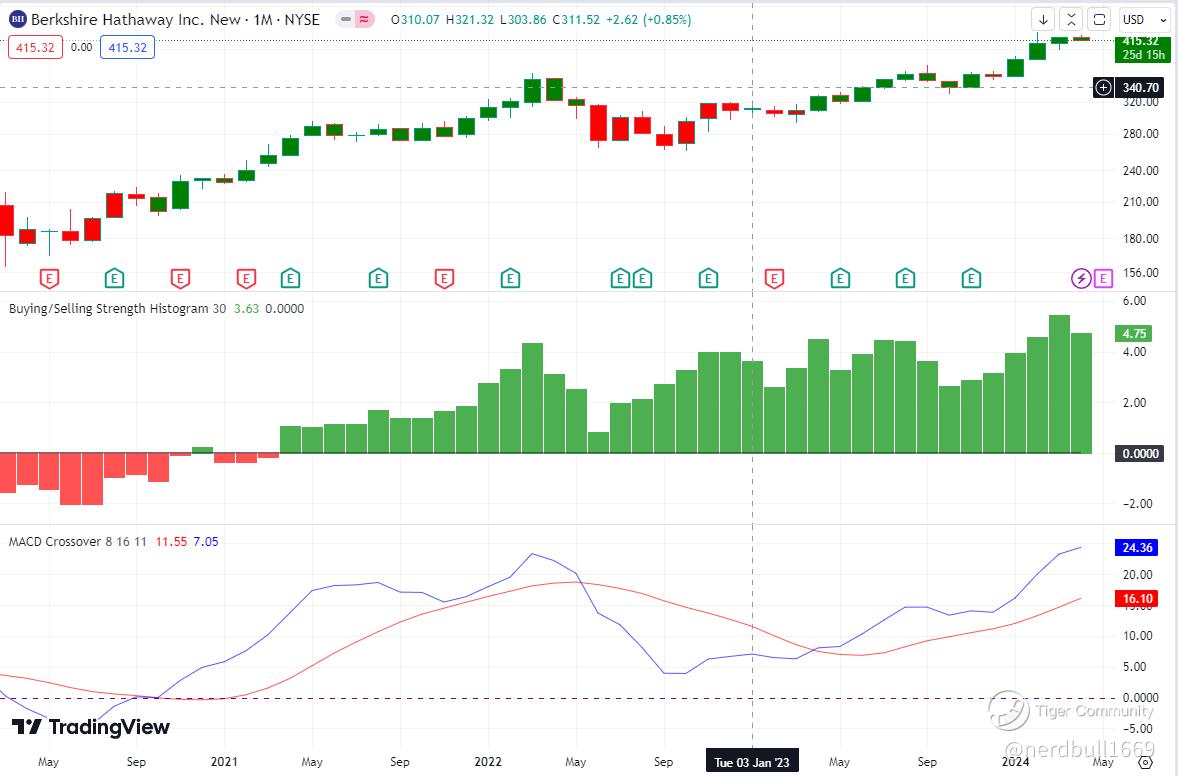Click 180.00 on the price axis

pyautogui.click(x=1140, y=239)
